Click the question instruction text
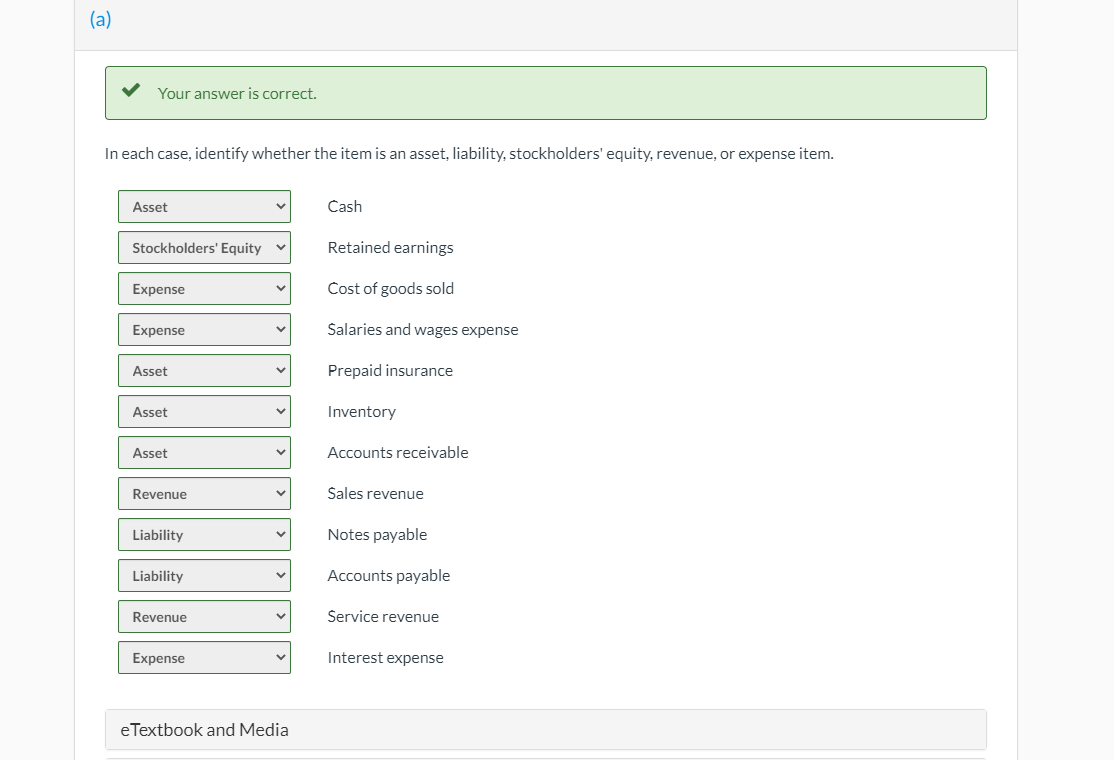 [x=469, y=154]
